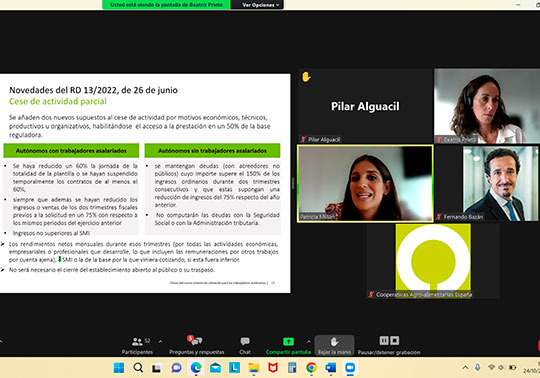Click slide title 'Cese de actividad parcial'
This screenshot has height=378, width=540.
click(x=58, y=102)
